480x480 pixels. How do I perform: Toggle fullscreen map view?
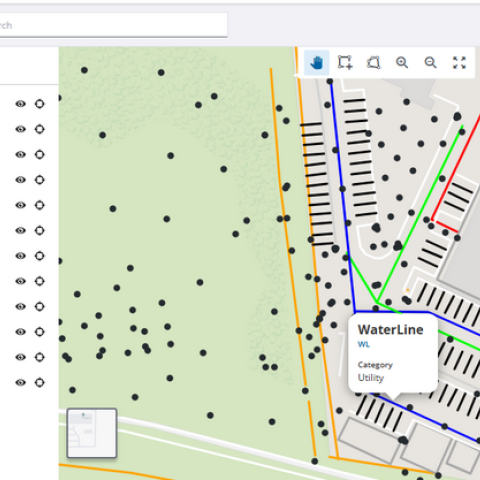[x=459, y=62]
